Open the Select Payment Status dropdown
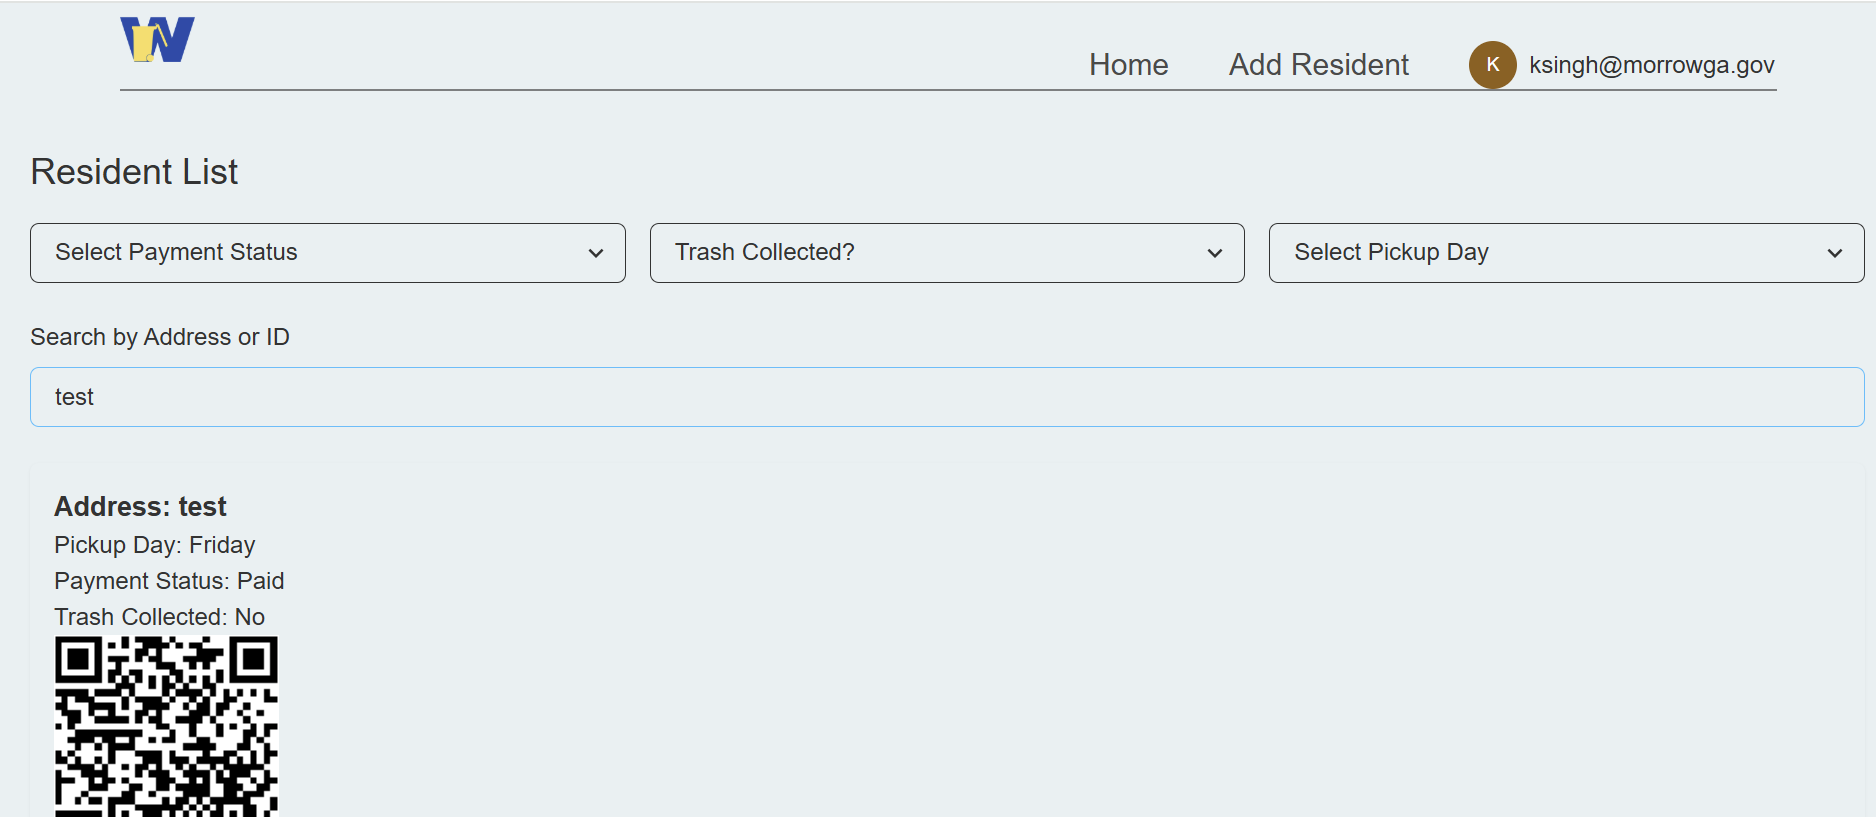This screenshot has width=1876, height=817. (327, 253)
